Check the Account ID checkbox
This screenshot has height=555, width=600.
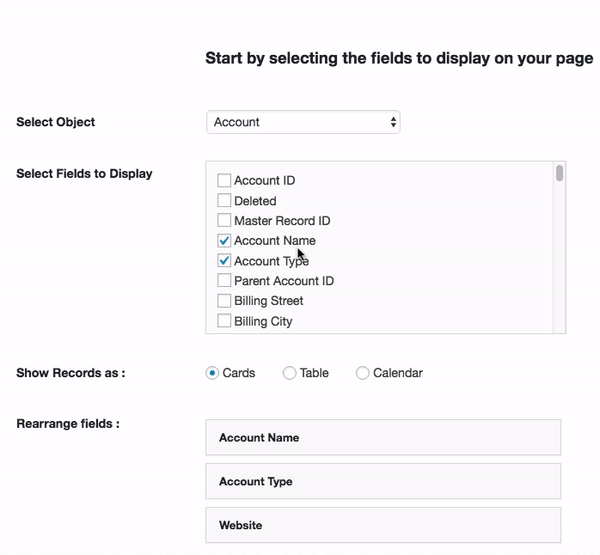tap(224, 180)
